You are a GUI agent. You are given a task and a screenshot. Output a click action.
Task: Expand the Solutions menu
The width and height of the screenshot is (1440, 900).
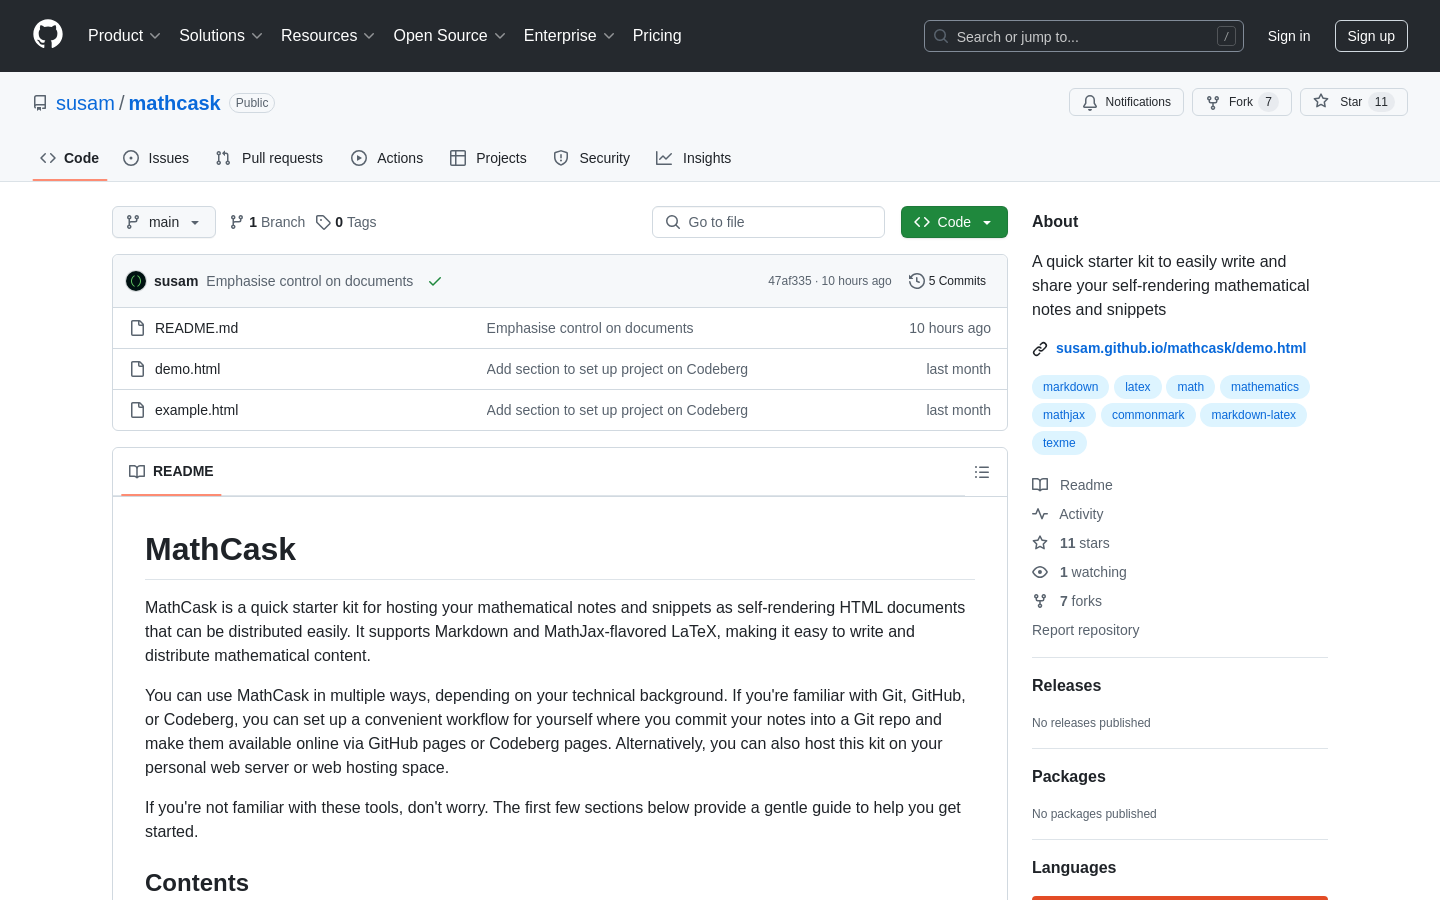pyautogui.click(x=221, y=35)
